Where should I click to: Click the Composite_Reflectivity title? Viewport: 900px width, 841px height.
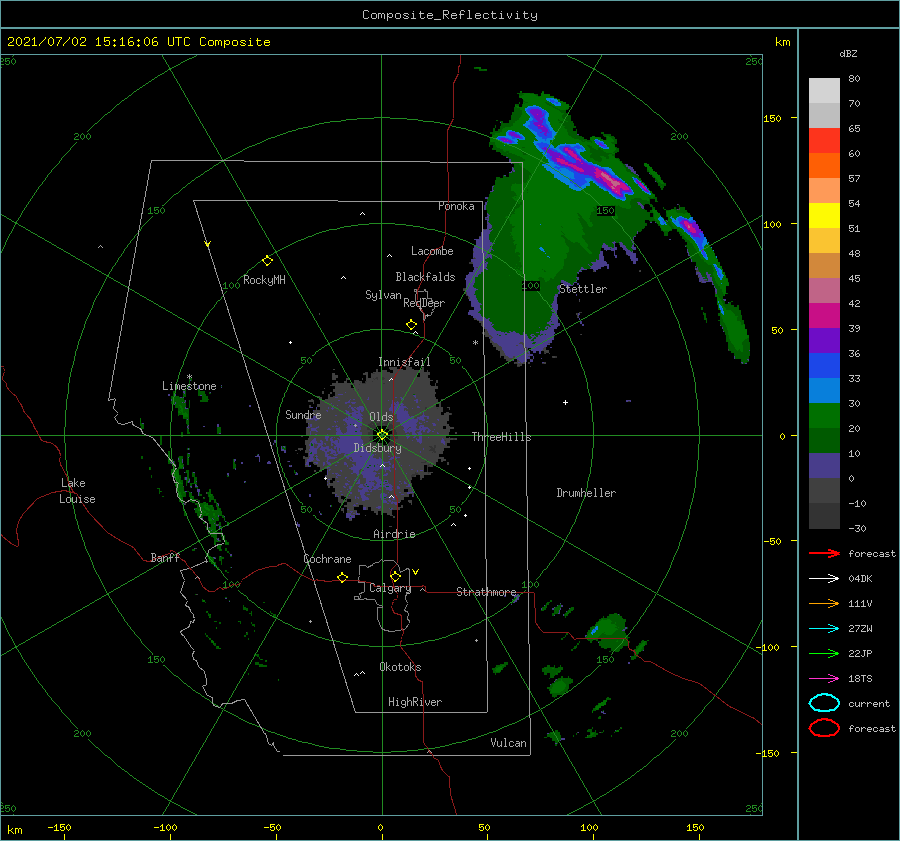pyautogui.click(x=450, y=15)
